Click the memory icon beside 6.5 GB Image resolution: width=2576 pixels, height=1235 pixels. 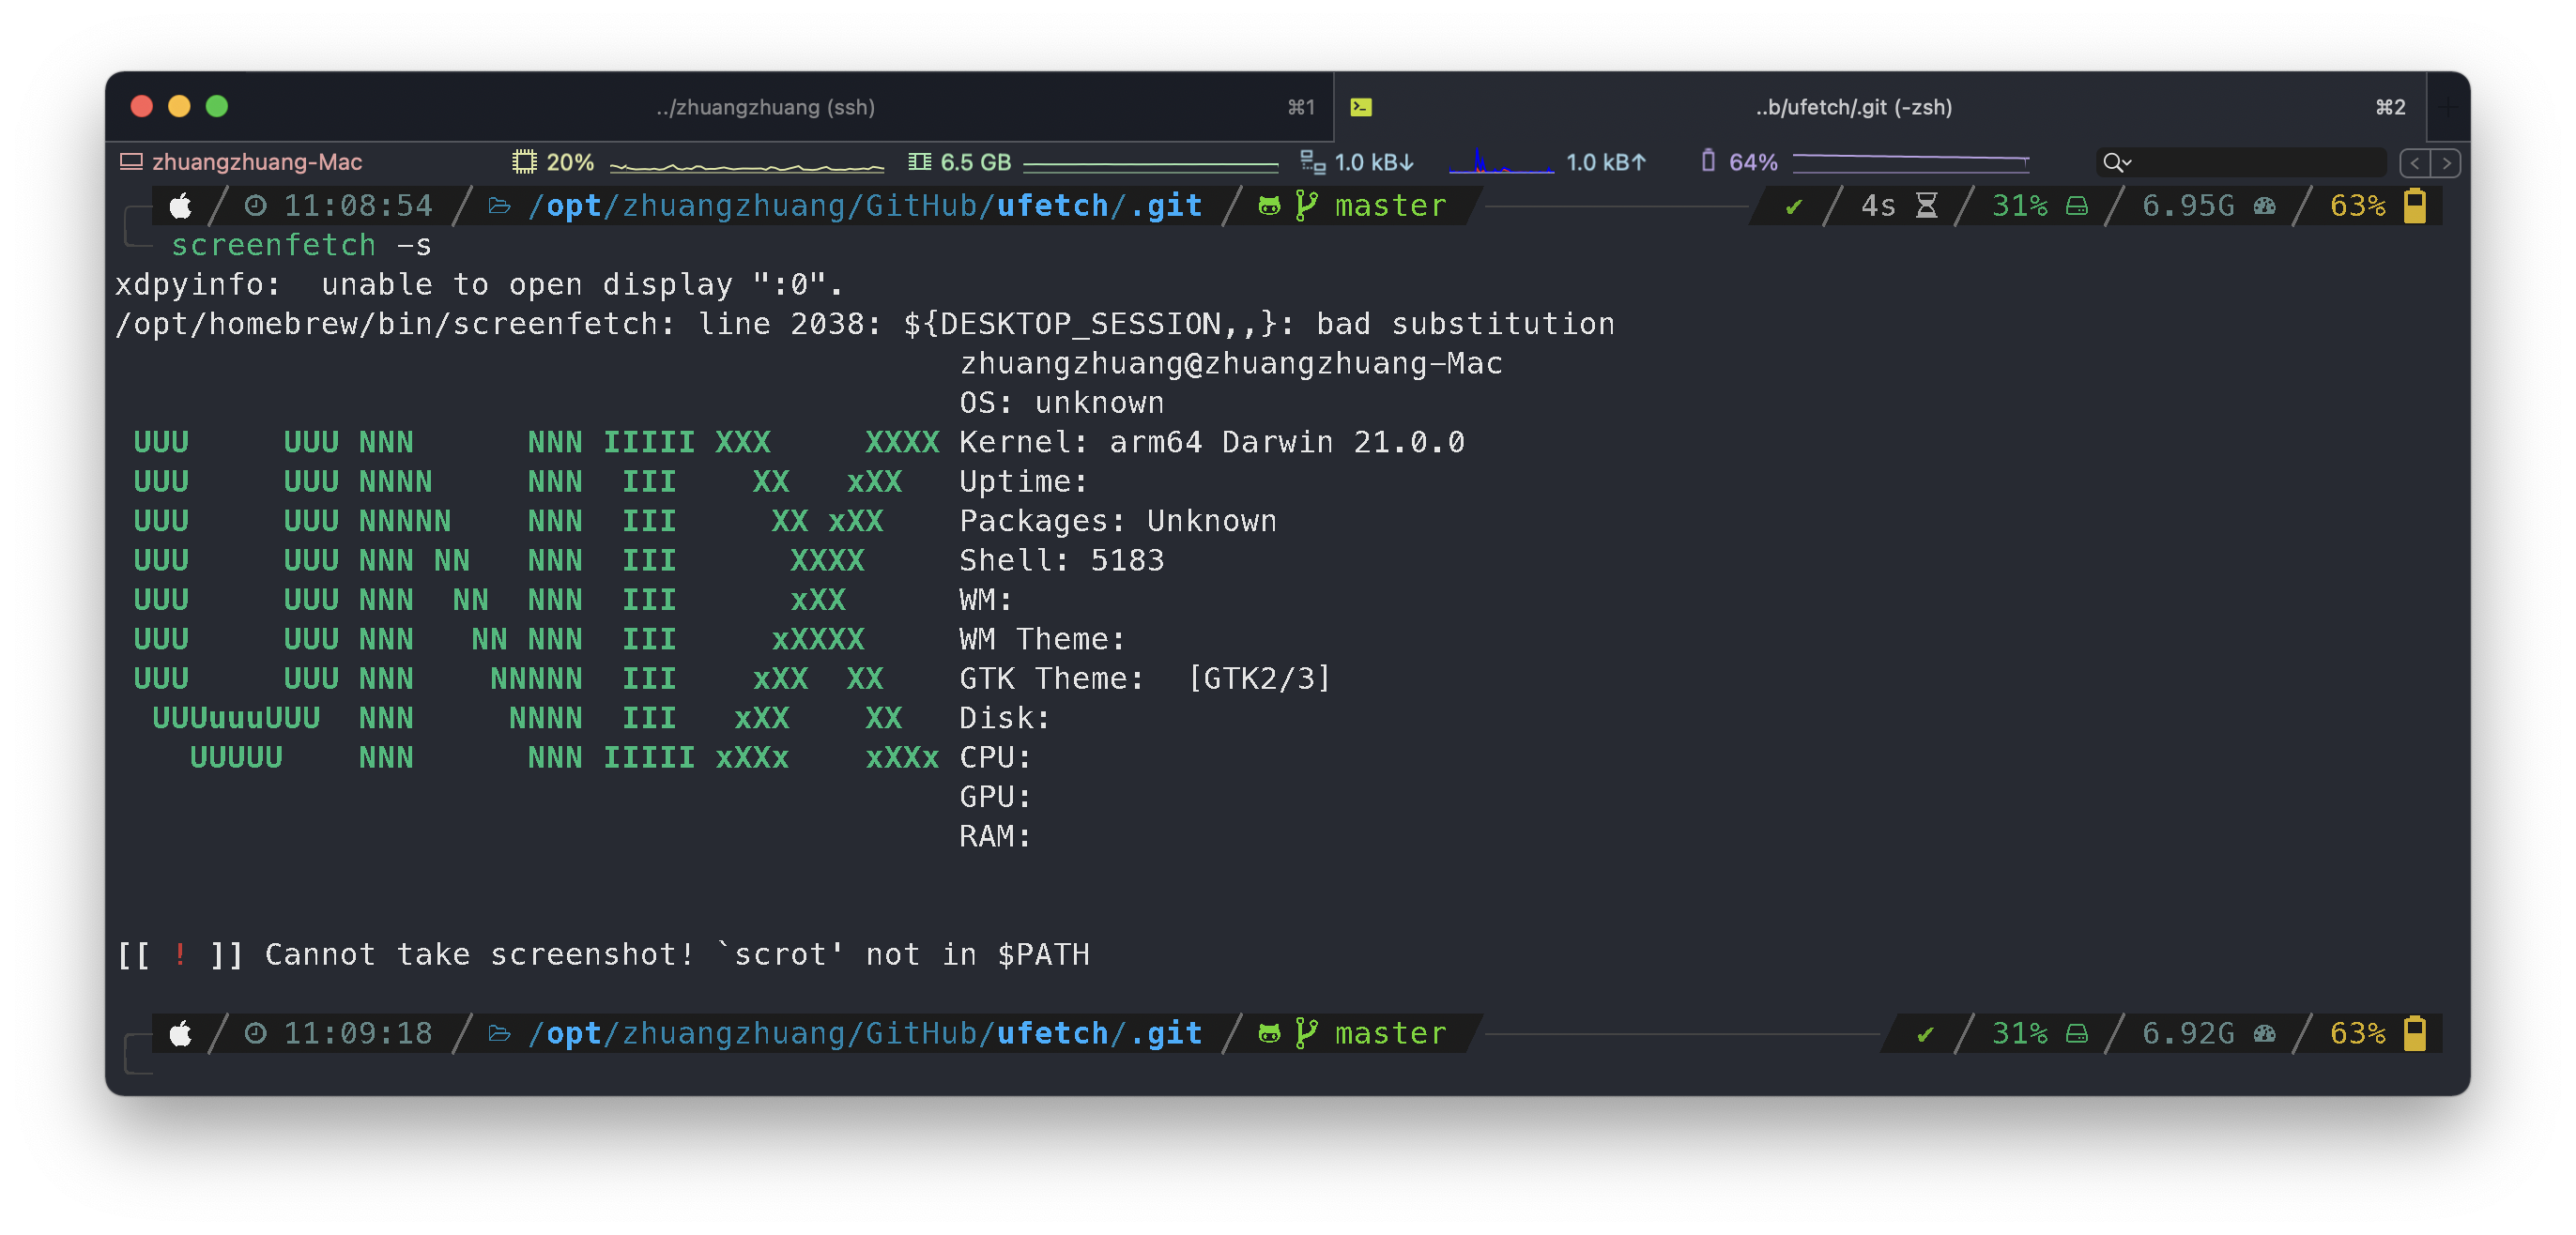[x=919, y=162]
